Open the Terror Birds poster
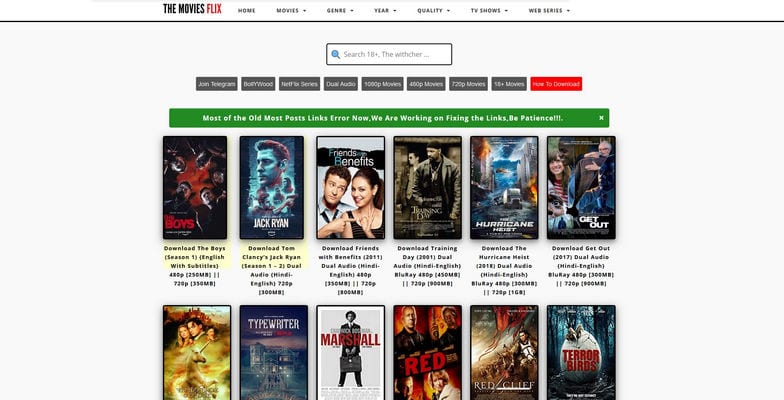This screenshot has width=784, height=400. coord(581,352)
